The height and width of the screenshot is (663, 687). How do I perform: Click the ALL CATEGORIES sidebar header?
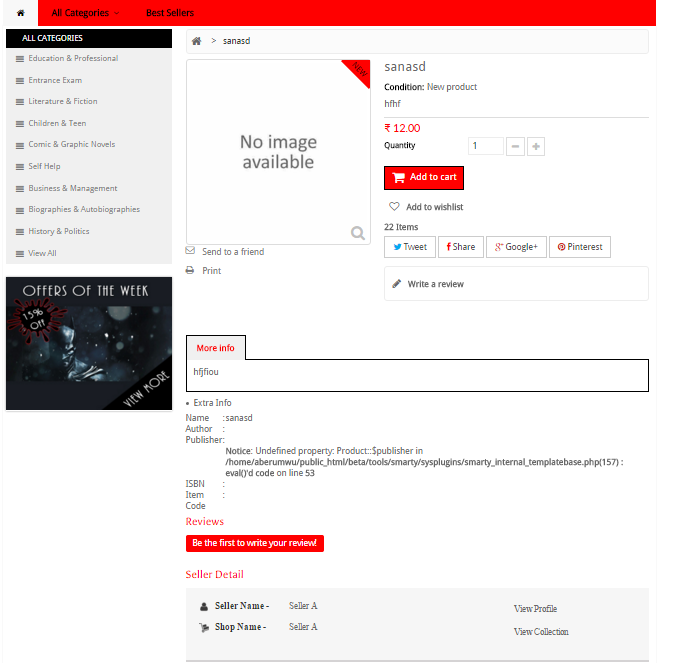(89, 39)
